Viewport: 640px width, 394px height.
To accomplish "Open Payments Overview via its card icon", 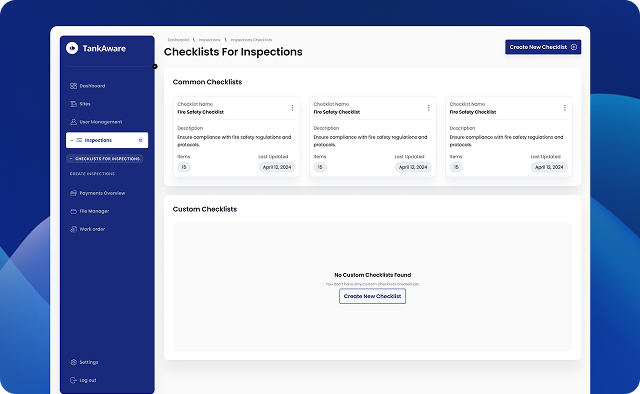I will click(73, 193).
